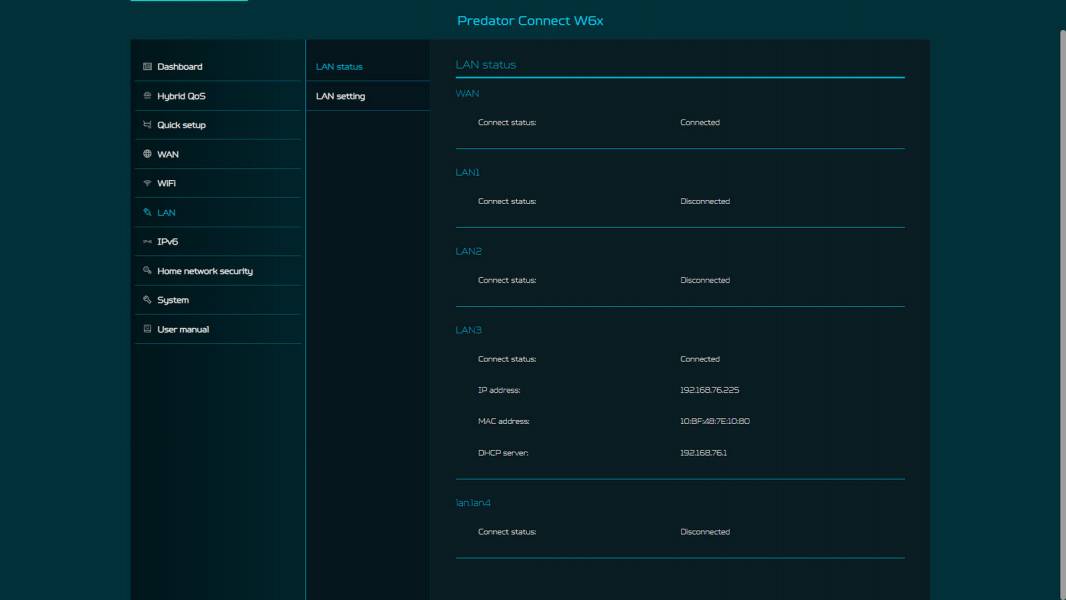Select the WiFi signal icon
Viewport: 1066px width, 600px height.
pos(148,183)
